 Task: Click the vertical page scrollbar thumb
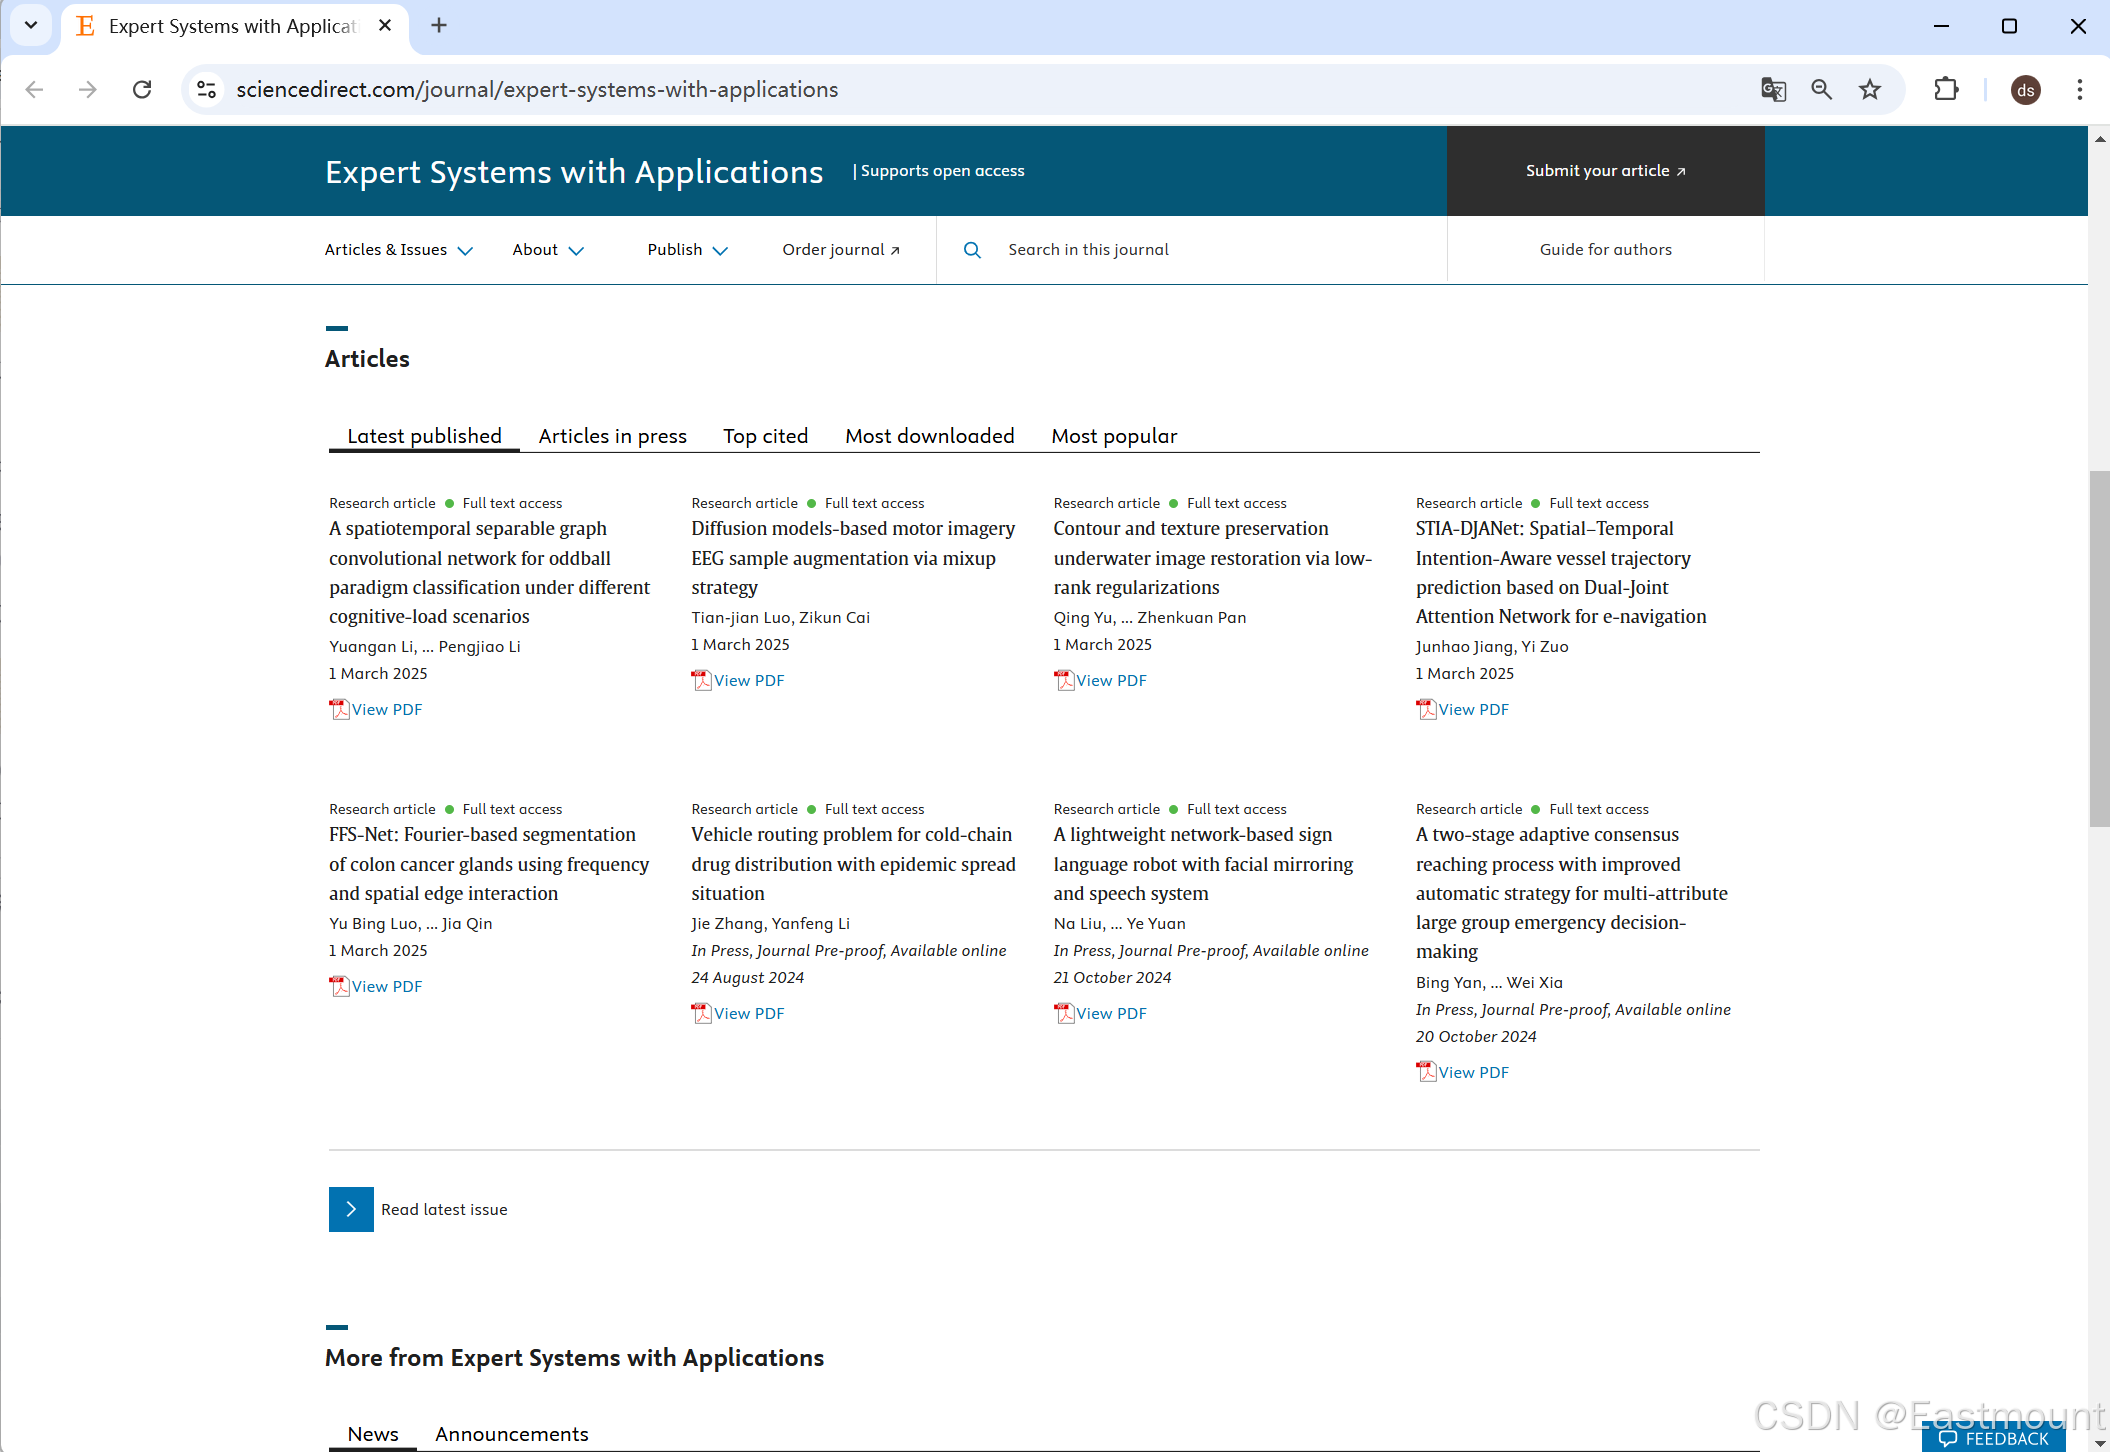[x=2098, y=650]
